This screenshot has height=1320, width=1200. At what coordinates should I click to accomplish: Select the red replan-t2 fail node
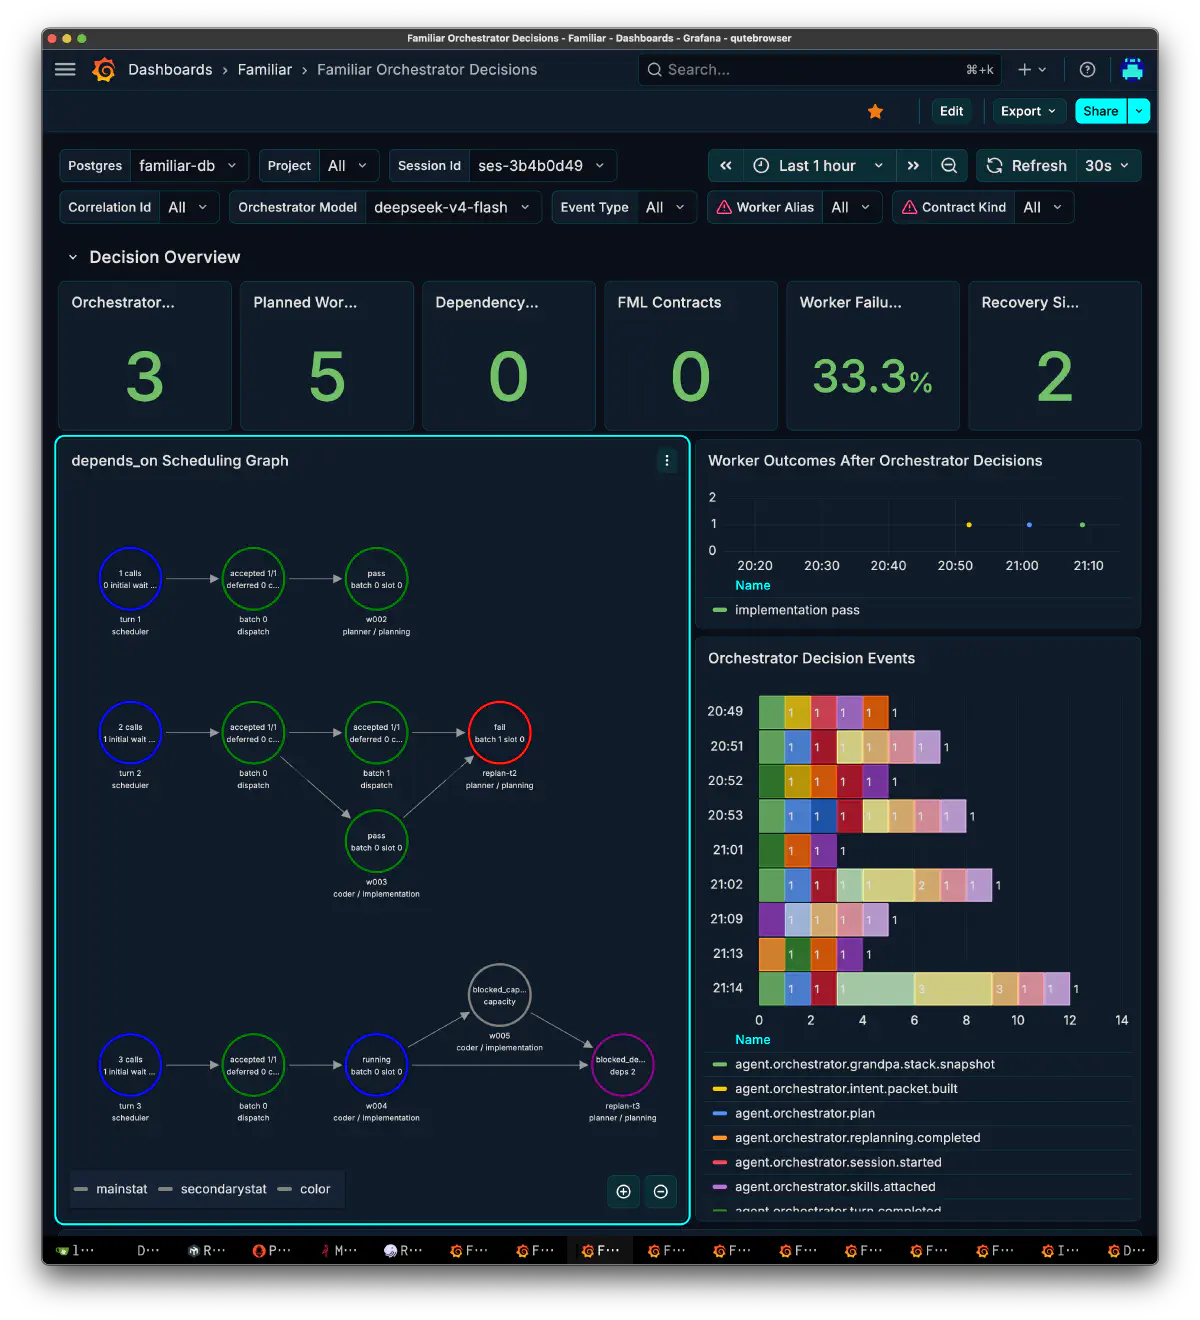(499, 733)
